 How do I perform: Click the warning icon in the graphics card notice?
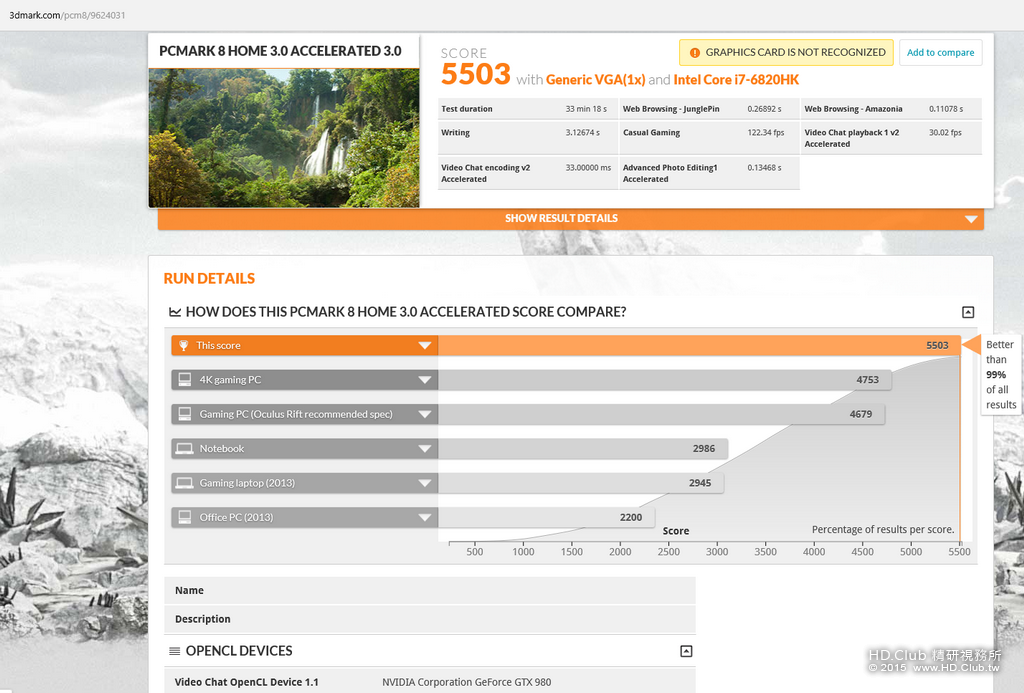click(x=695, y=53)
